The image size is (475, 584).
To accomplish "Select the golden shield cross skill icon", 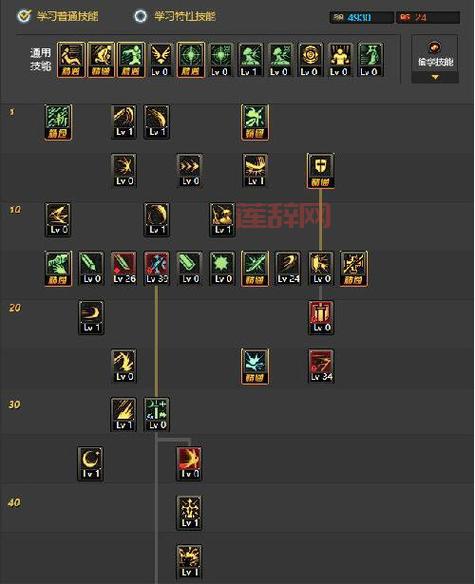I will pyautogui.click(x=320, y=171).
